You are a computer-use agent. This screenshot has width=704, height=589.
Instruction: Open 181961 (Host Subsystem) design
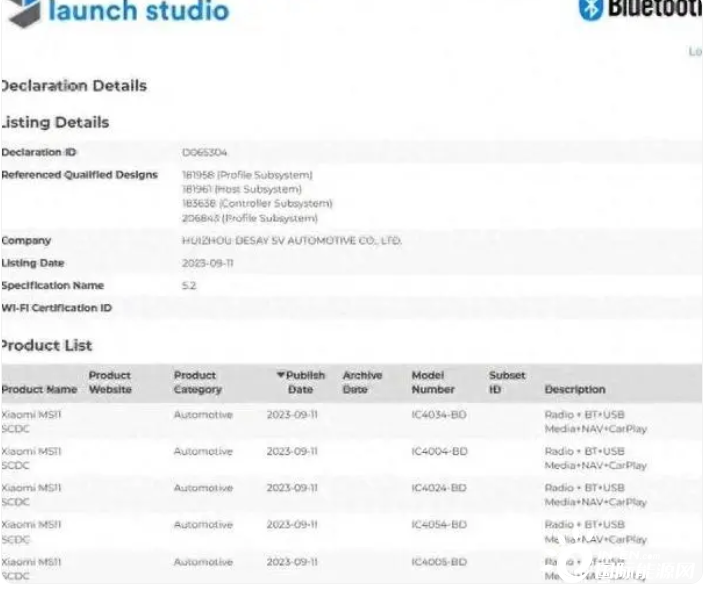pos(242,189)
